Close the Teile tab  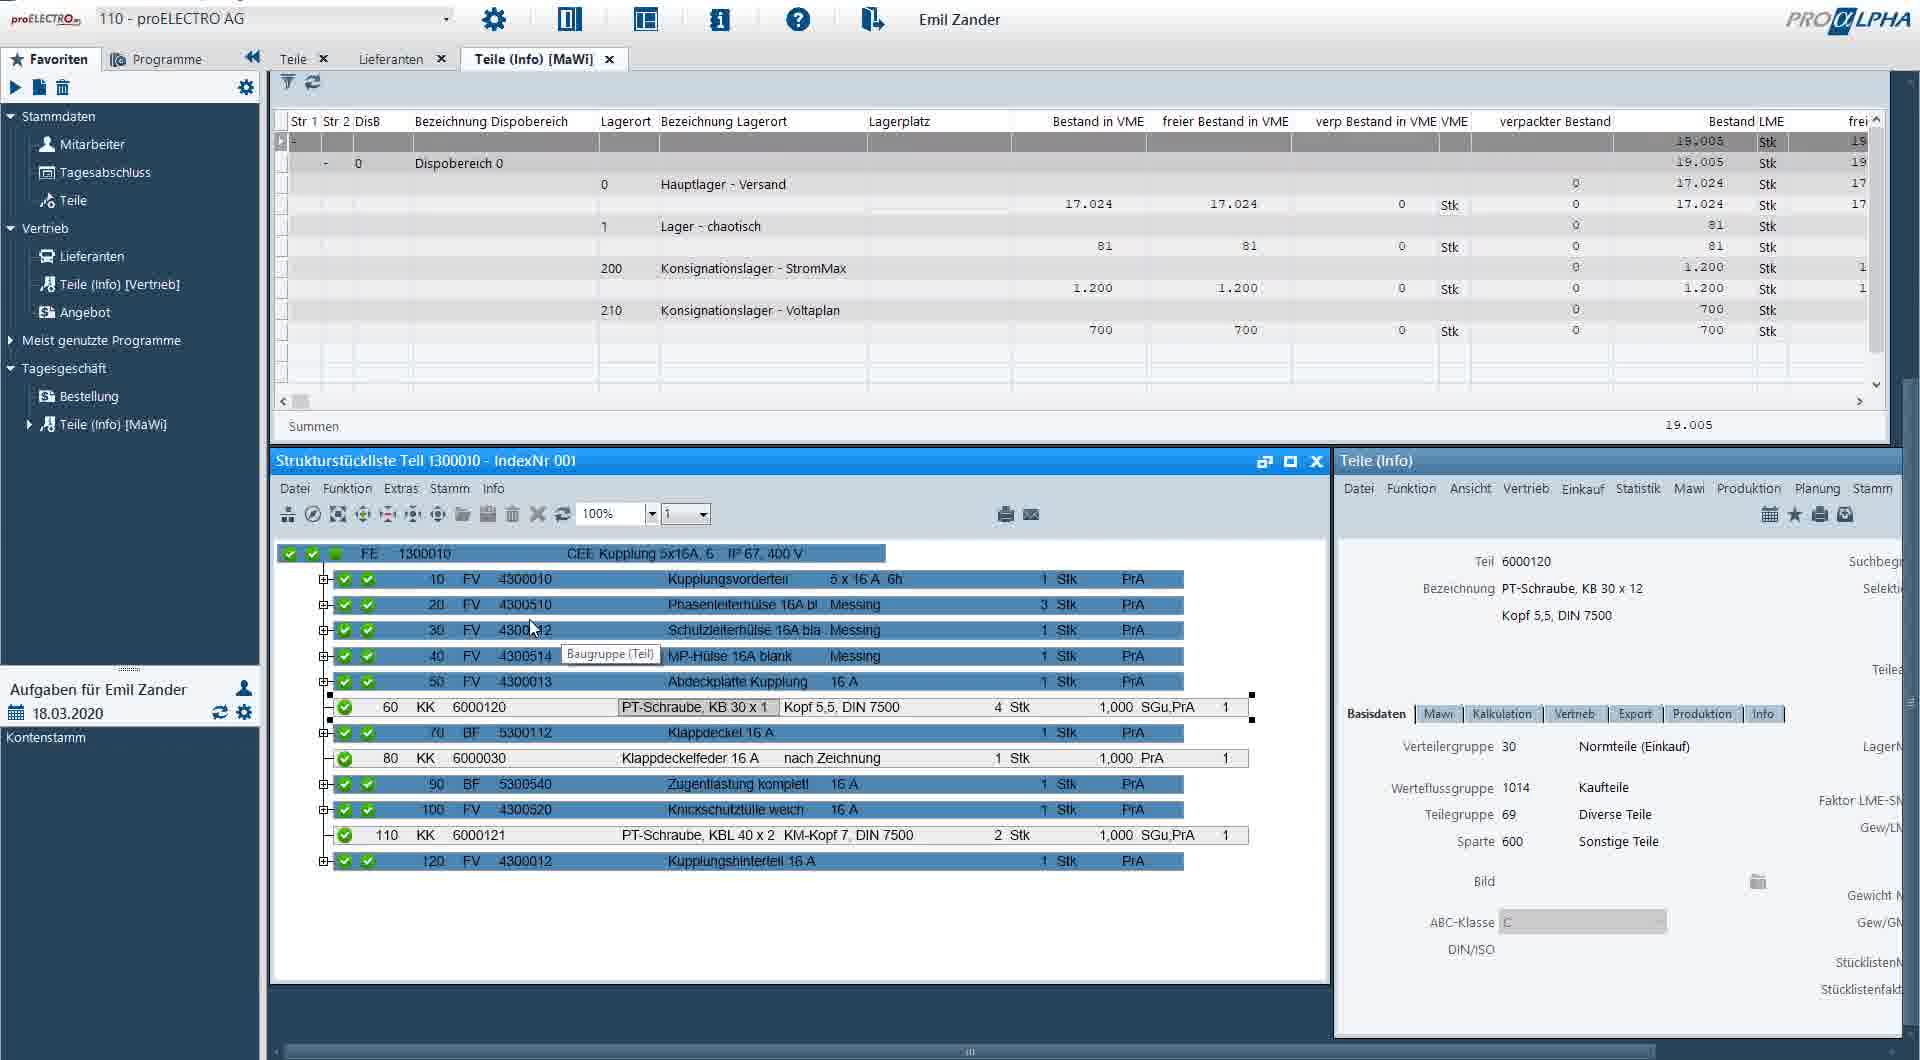[x=323, y=59]
